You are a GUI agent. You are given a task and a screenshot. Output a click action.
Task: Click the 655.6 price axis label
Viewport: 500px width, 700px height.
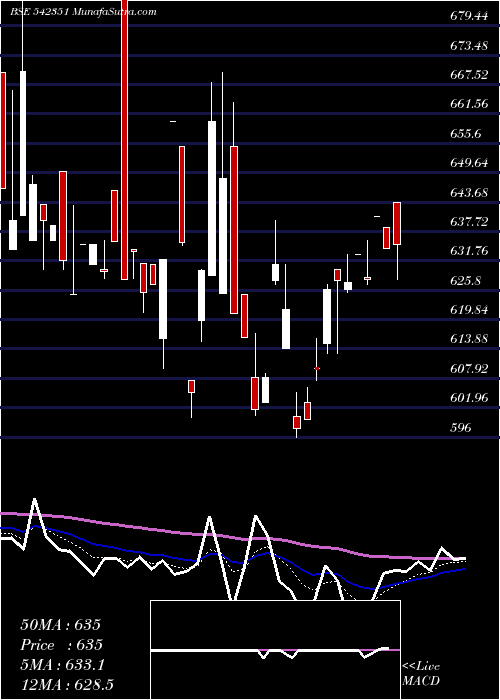click(x=466, y=134)
